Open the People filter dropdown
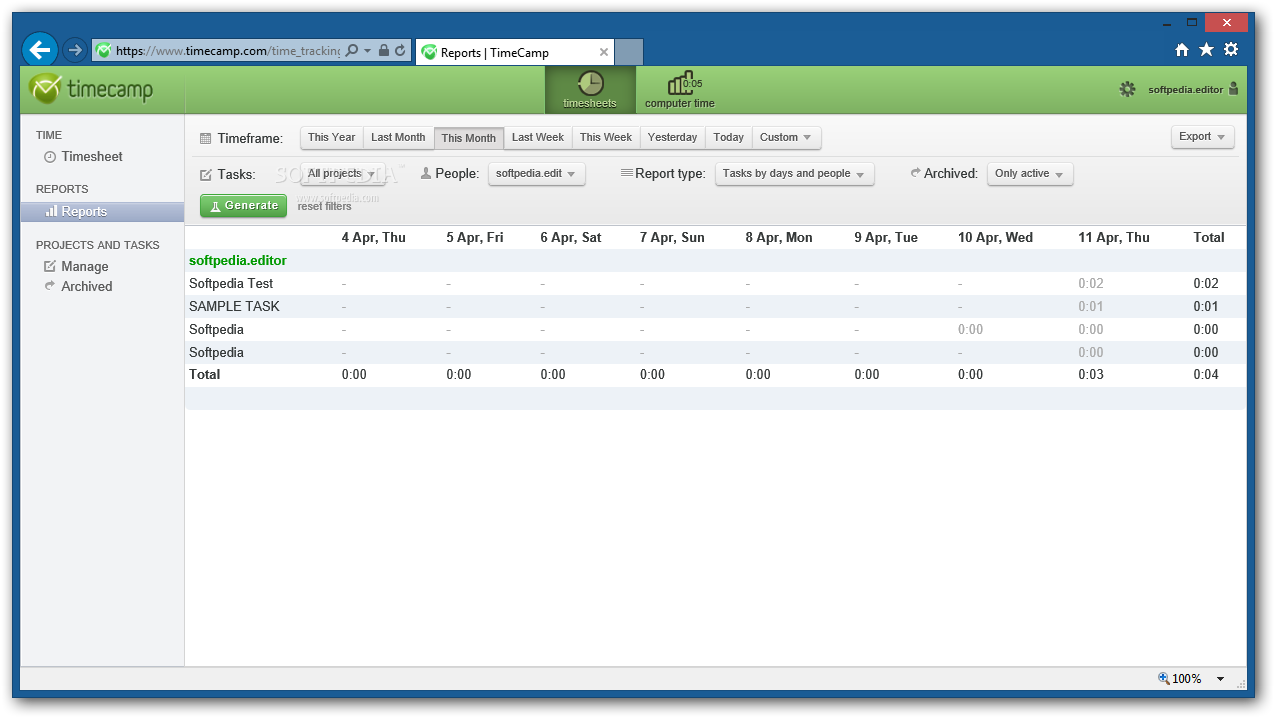The height and width of the screenshot is (718, 1275). click(x=536, y=174)
